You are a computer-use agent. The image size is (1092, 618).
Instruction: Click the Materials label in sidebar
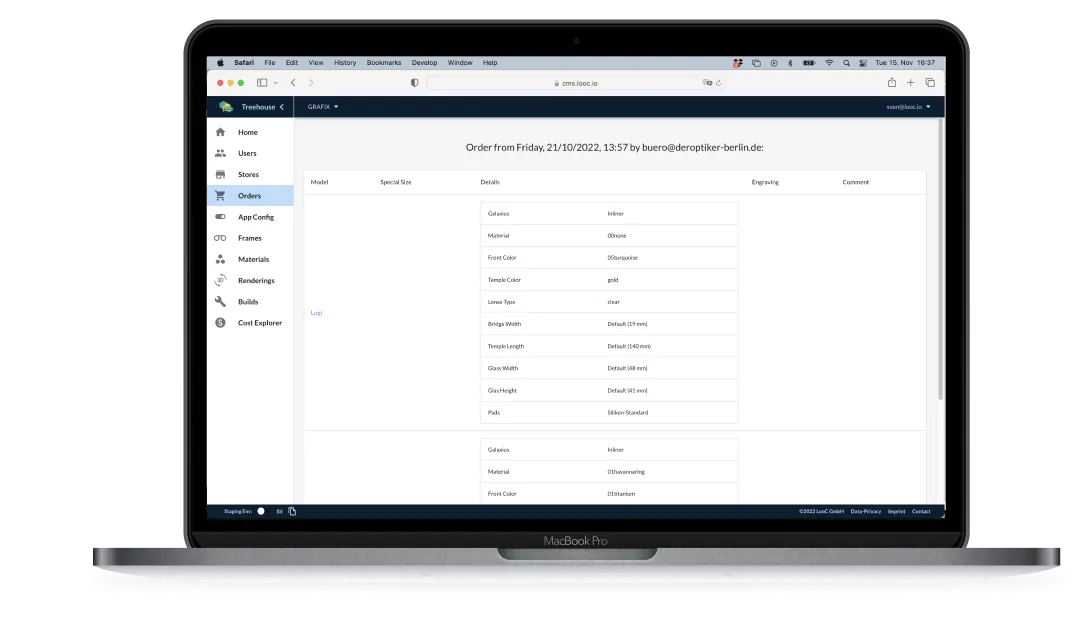tap(254, 259)
